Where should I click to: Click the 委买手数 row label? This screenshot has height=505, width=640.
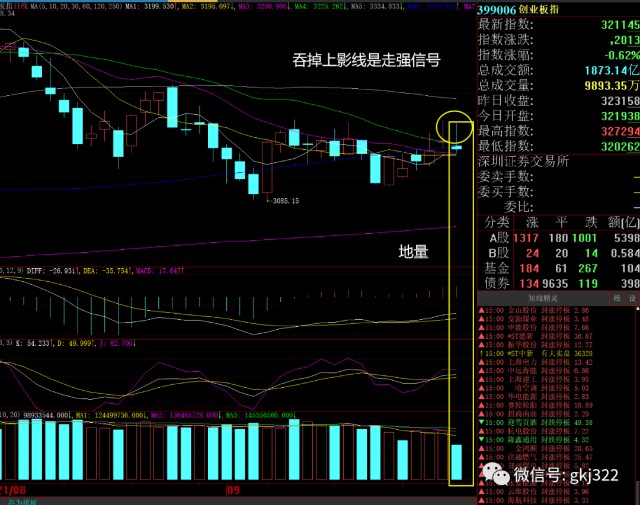pos(506,191)
